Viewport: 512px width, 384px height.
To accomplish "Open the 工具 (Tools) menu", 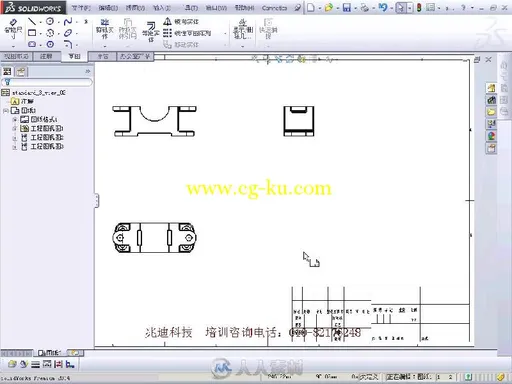I will click(x=191, y=8).
